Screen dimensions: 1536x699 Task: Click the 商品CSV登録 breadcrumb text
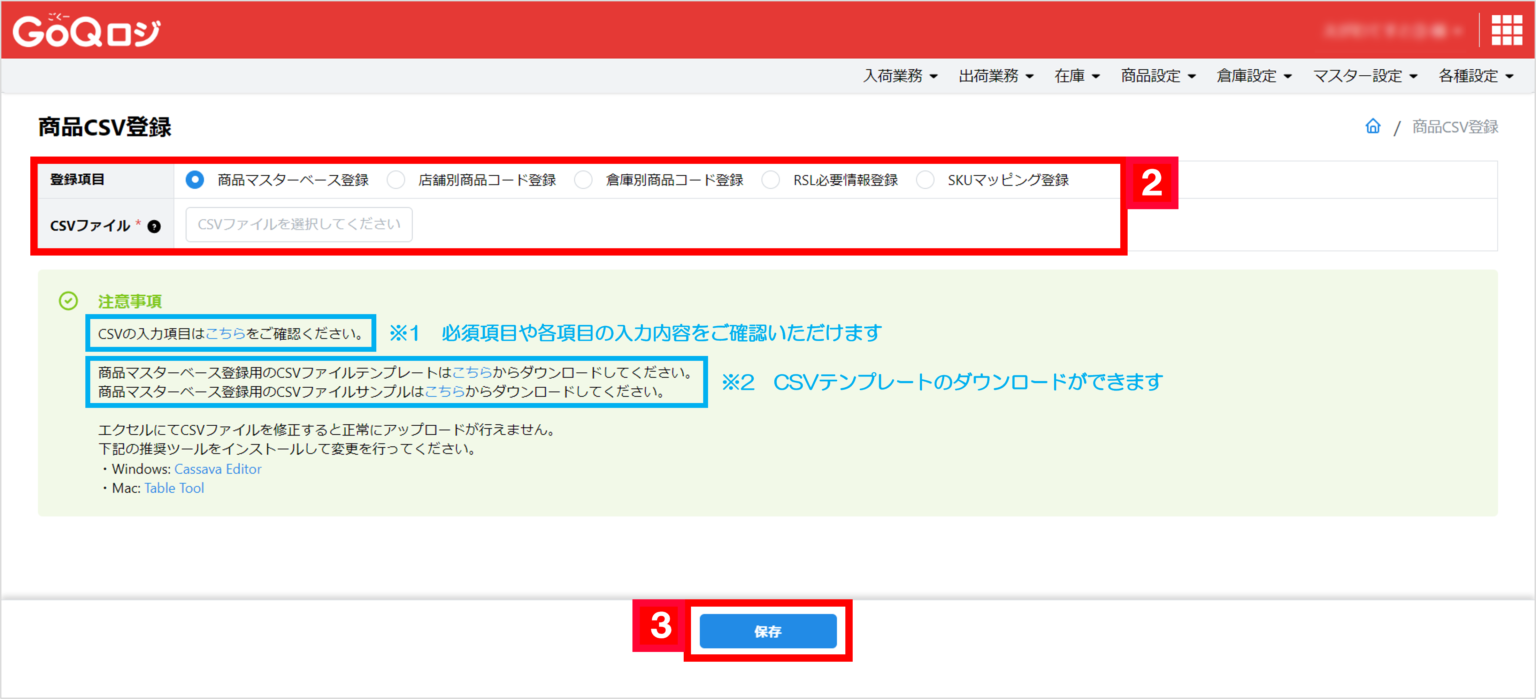pyautogui.click(x=1455, y=126)
